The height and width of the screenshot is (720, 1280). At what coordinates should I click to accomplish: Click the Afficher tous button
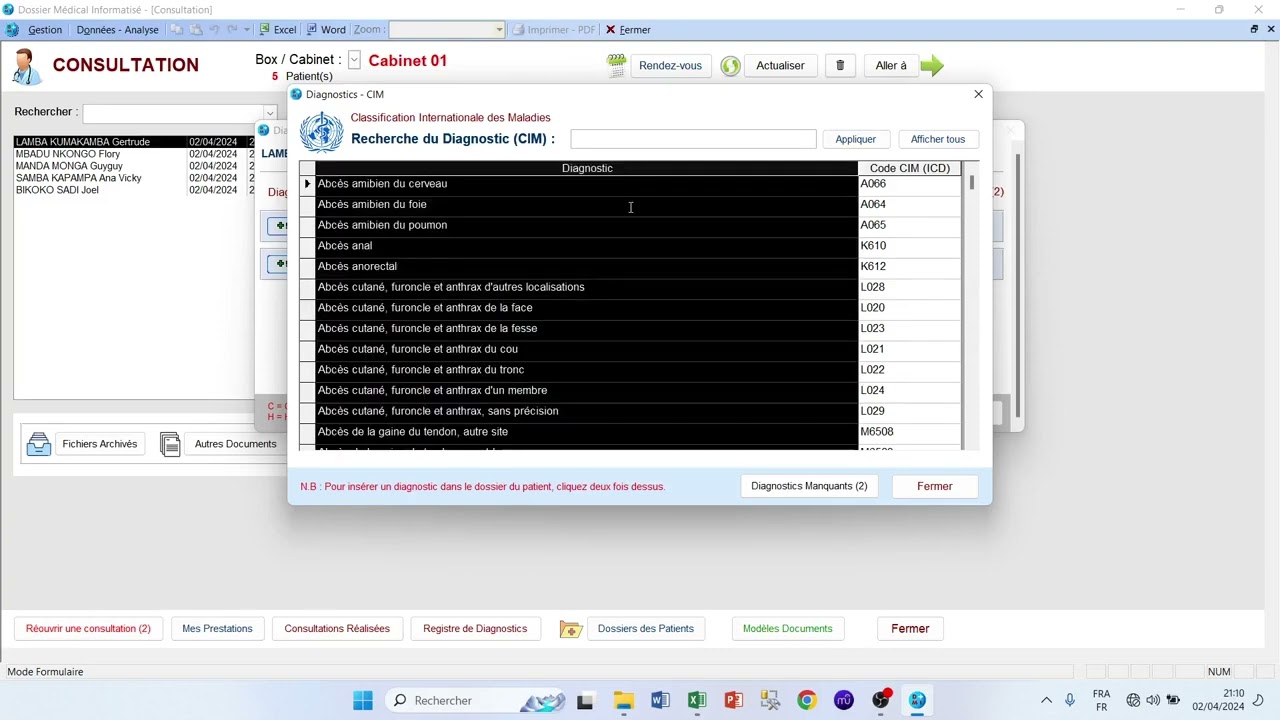point(938,139)
